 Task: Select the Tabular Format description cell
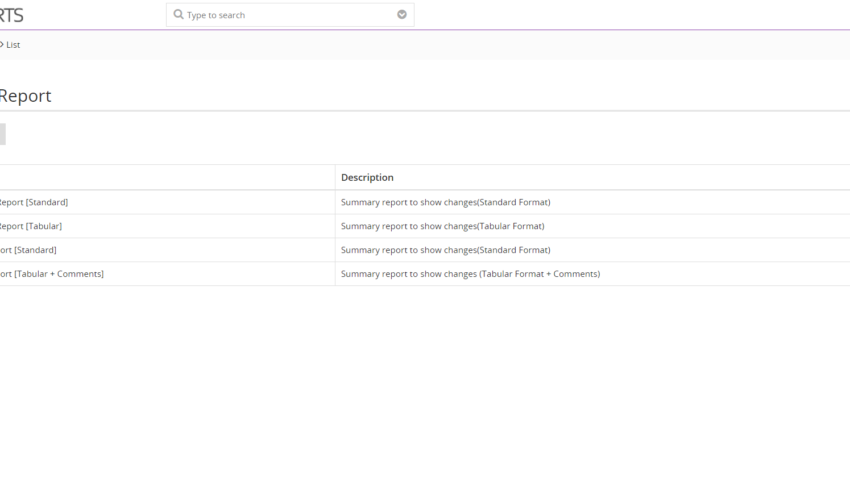point(442,226)
